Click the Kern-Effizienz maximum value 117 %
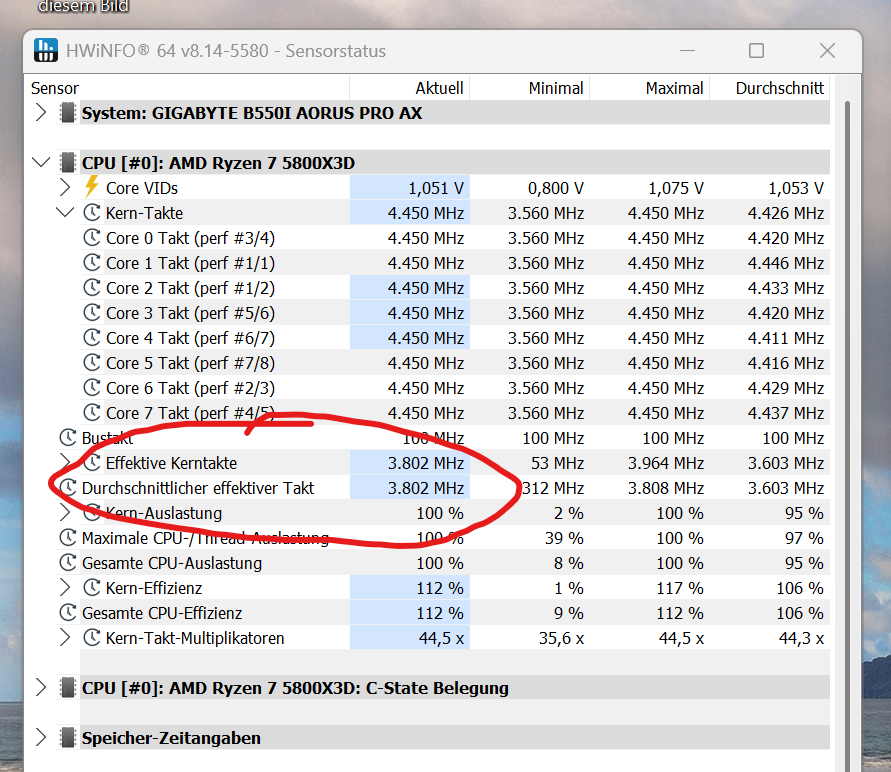Screen dimensions: 891x772 [680, 588]
